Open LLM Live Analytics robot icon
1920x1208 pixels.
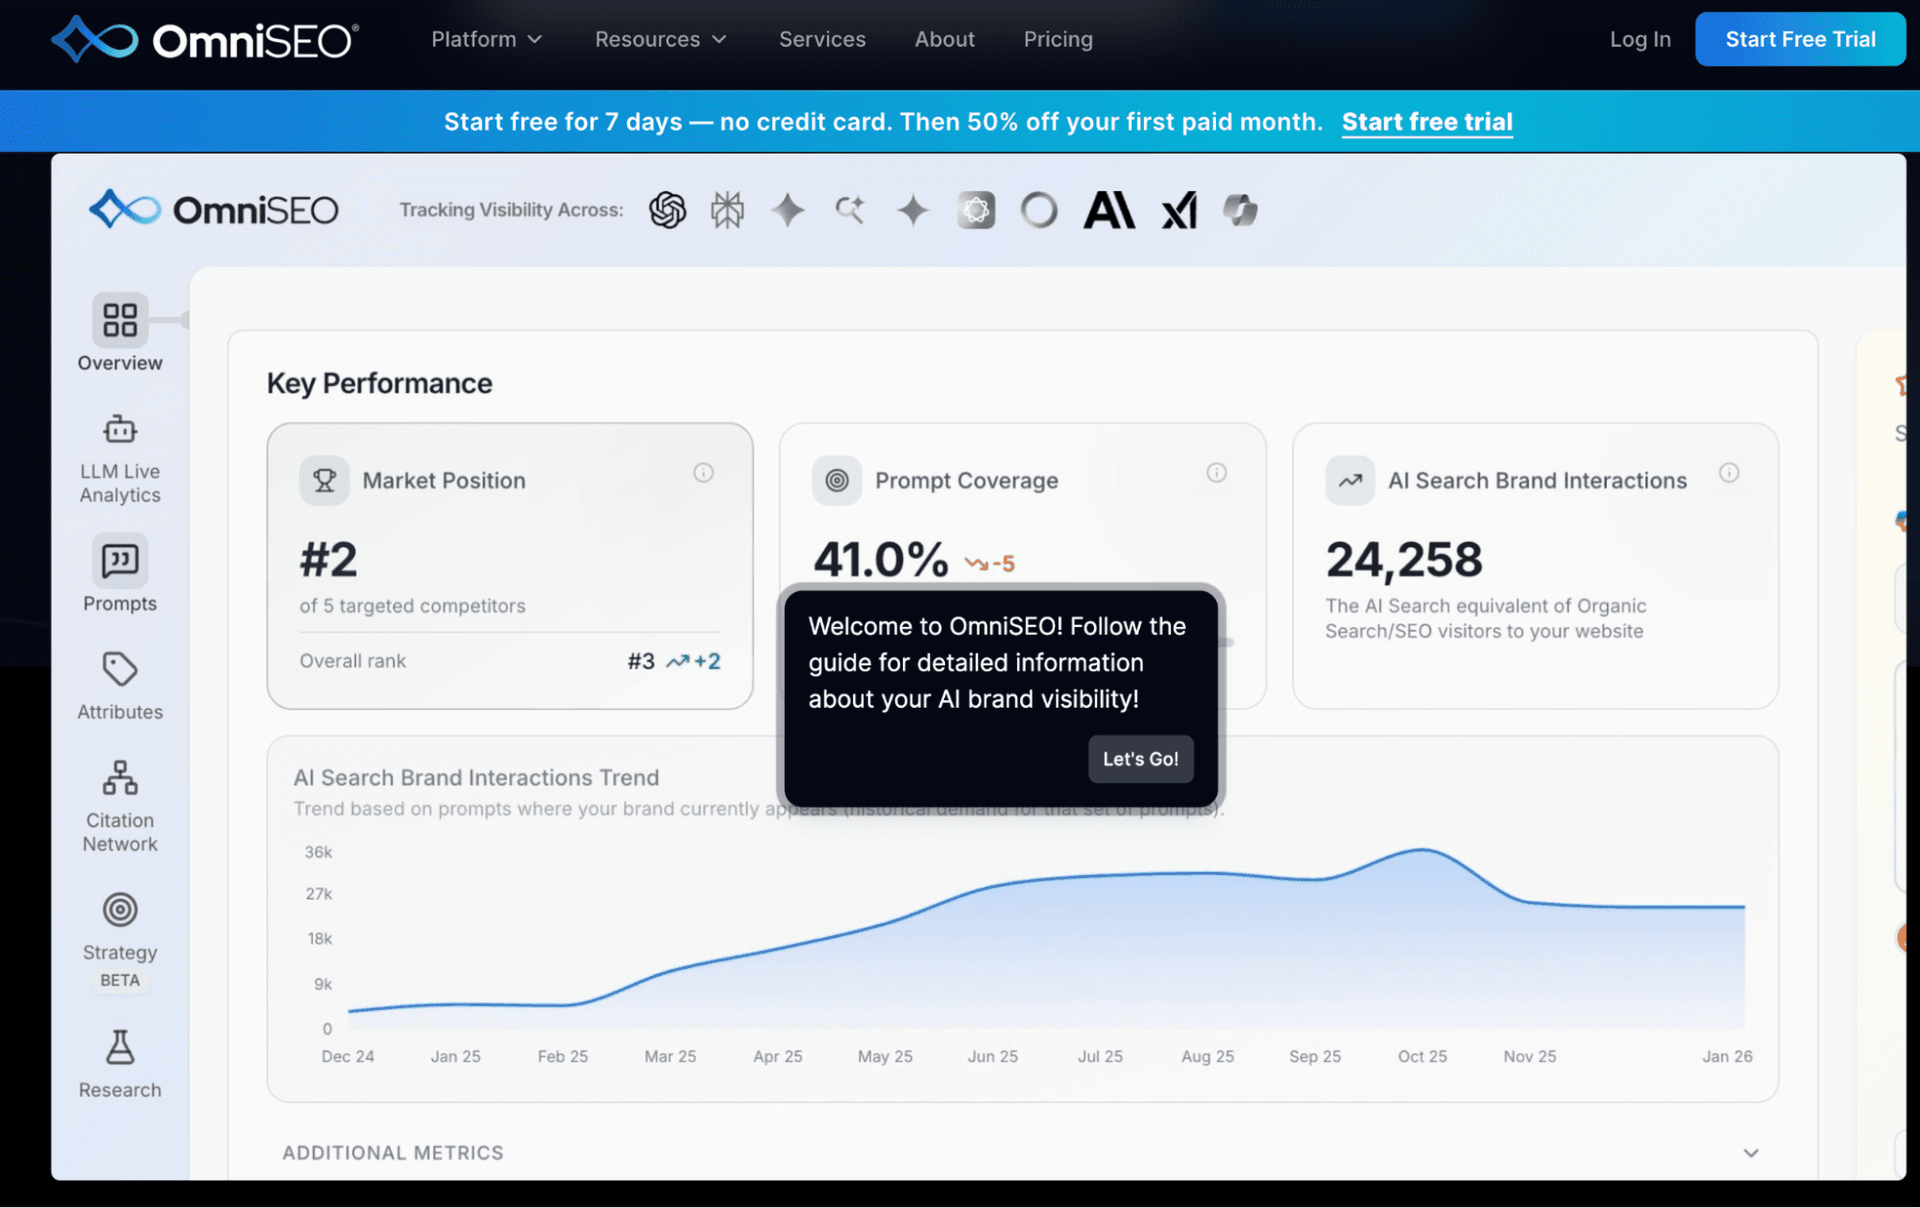tap(120, 429)
